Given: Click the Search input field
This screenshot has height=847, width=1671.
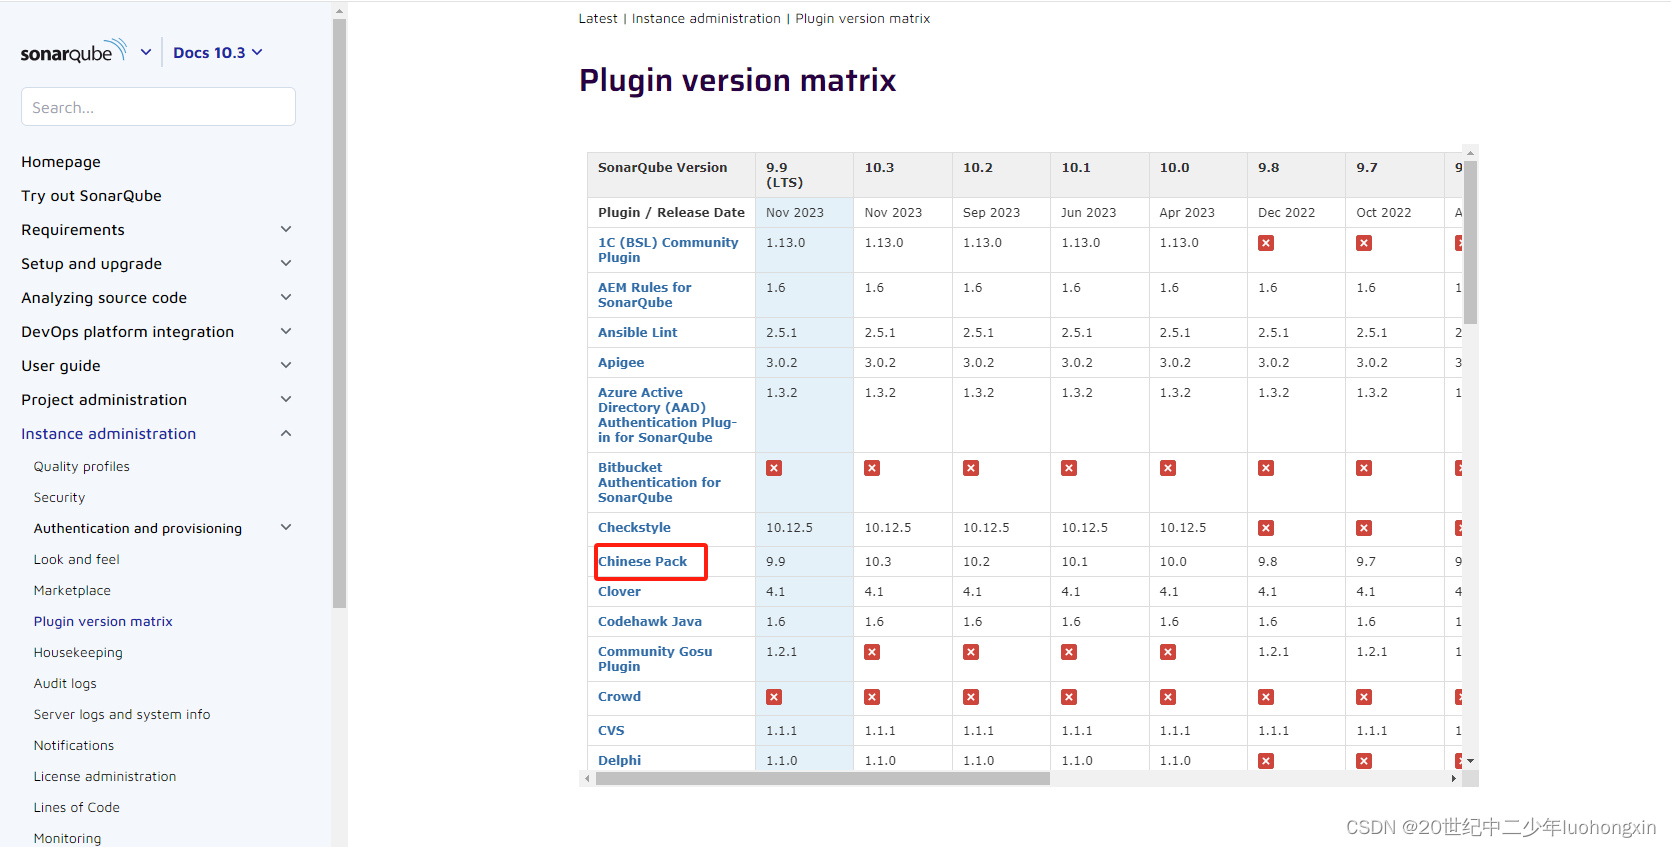Looking at the screenshot, I should point(158,107).
